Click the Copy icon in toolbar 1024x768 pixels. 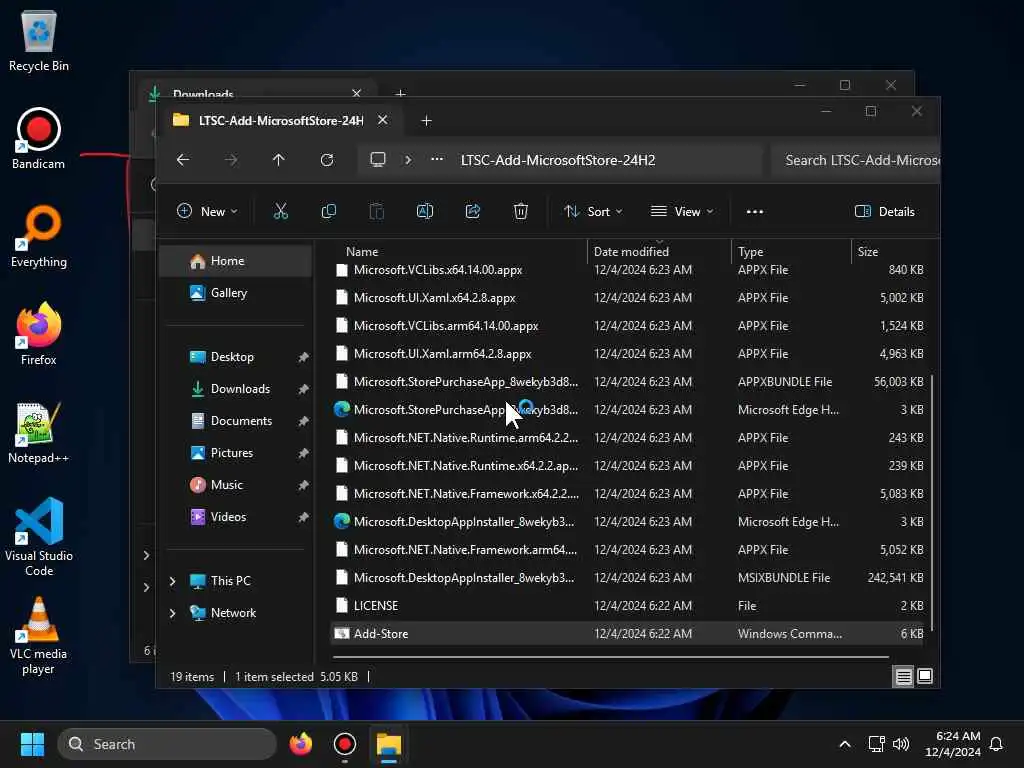coord(328,211)
